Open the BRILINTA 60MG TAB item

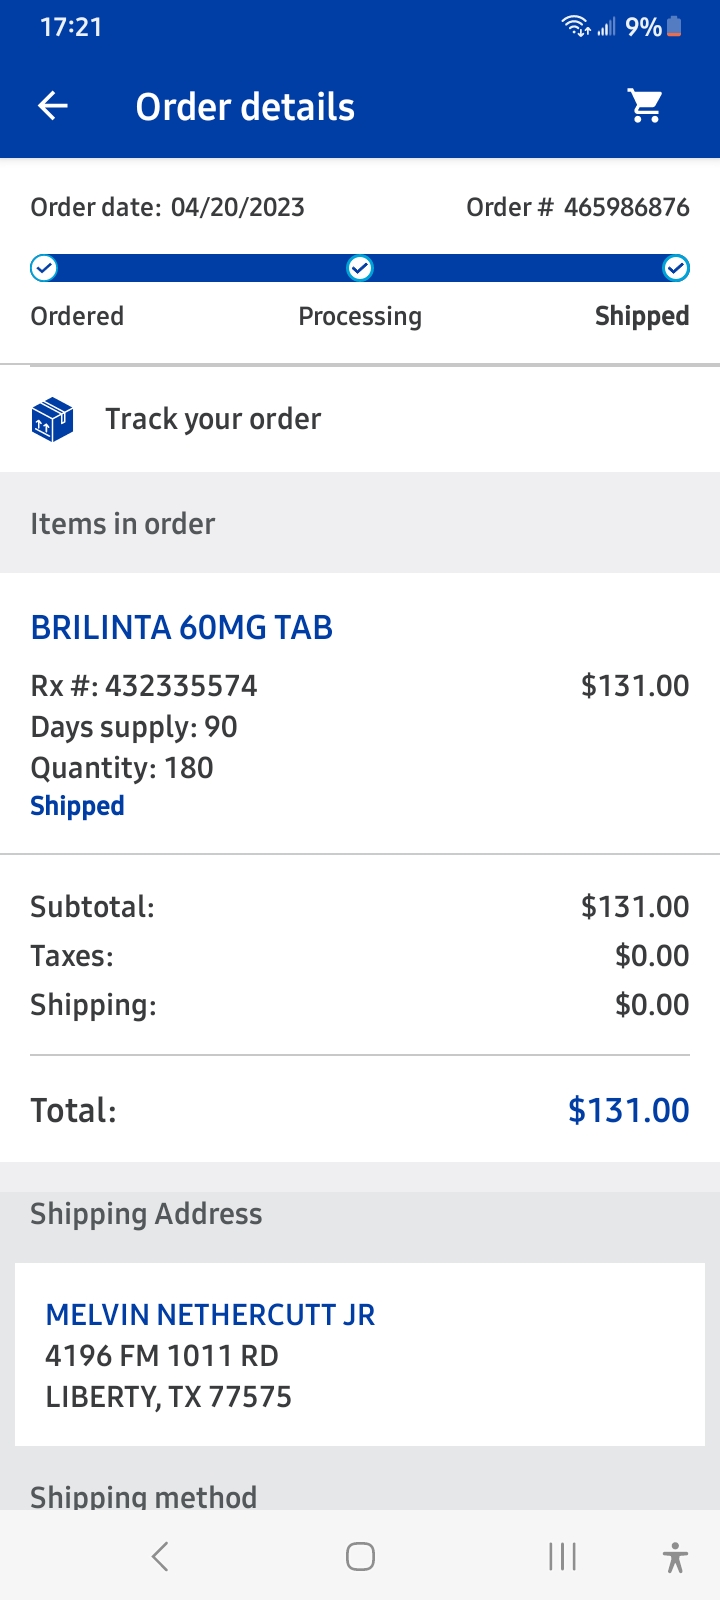[182, 628]
